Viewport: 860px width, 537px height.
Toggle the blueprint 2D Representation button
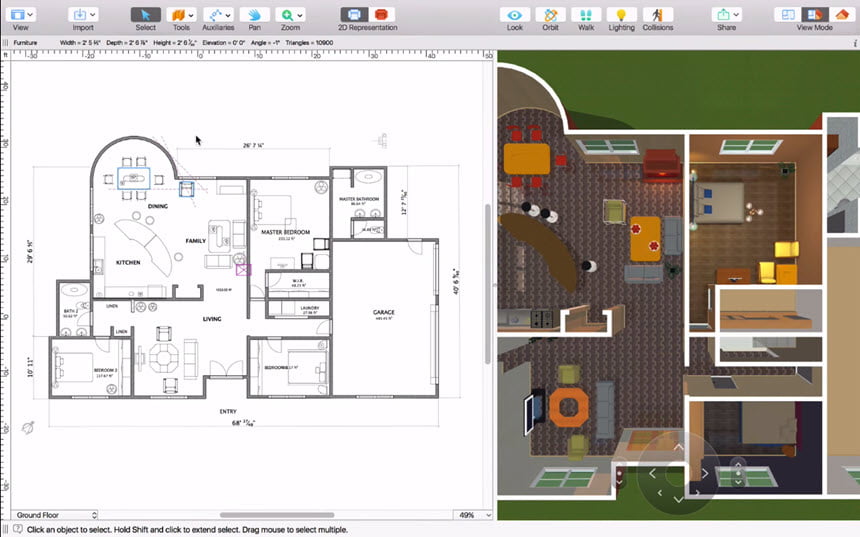pos(354,15)
